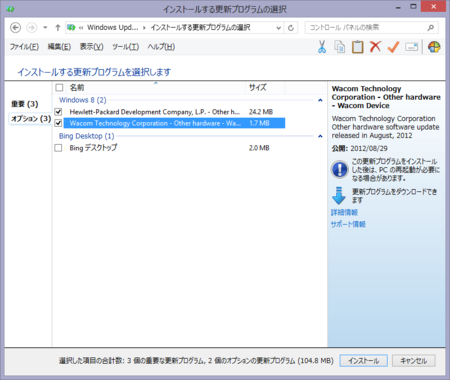Image resolution: width=450 pixels, height=380 pixels.
Task: Click the Back navigation arrow
Action: pos(15,28)
